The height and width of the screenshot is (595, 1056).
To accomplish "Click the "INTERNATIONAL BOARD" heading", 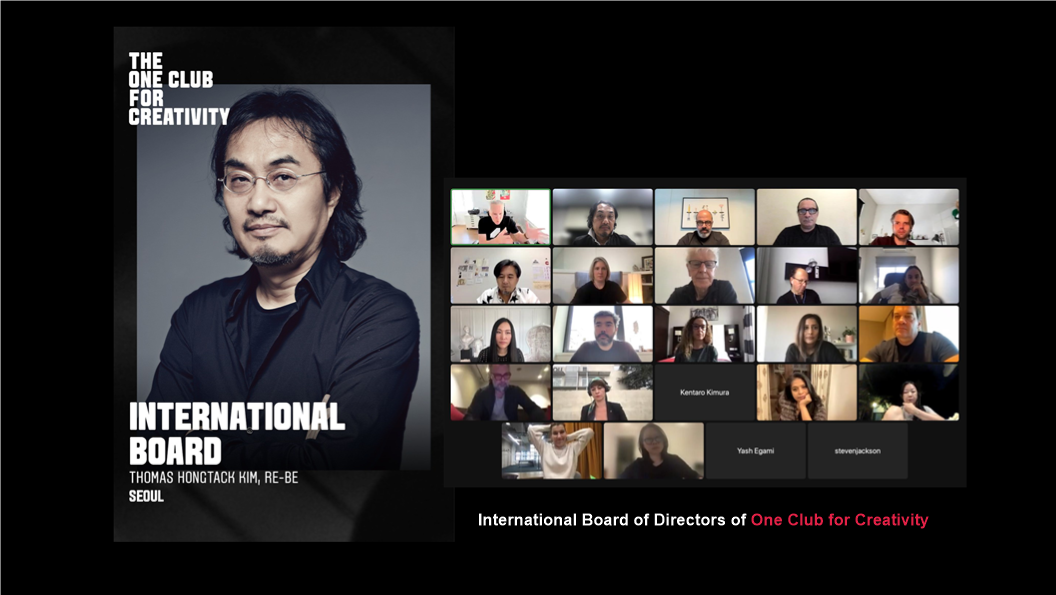I will point(236,433).
